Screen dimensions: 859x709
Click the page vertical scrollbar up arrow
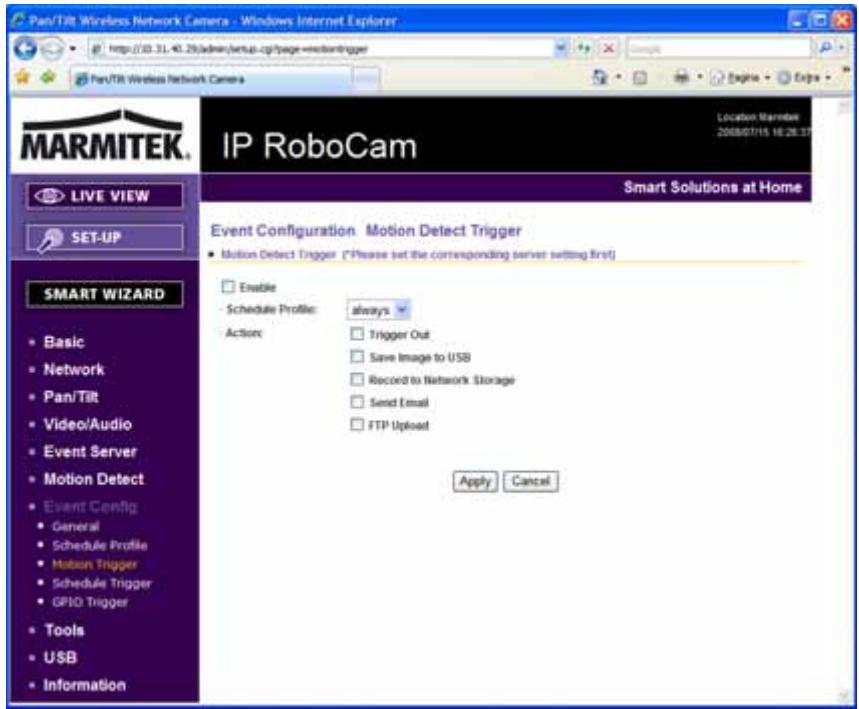(844, 107)
